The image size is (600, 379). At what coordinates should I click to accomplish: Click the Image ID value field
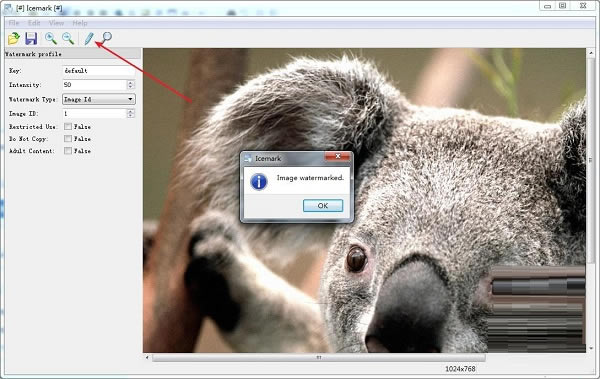95,113
